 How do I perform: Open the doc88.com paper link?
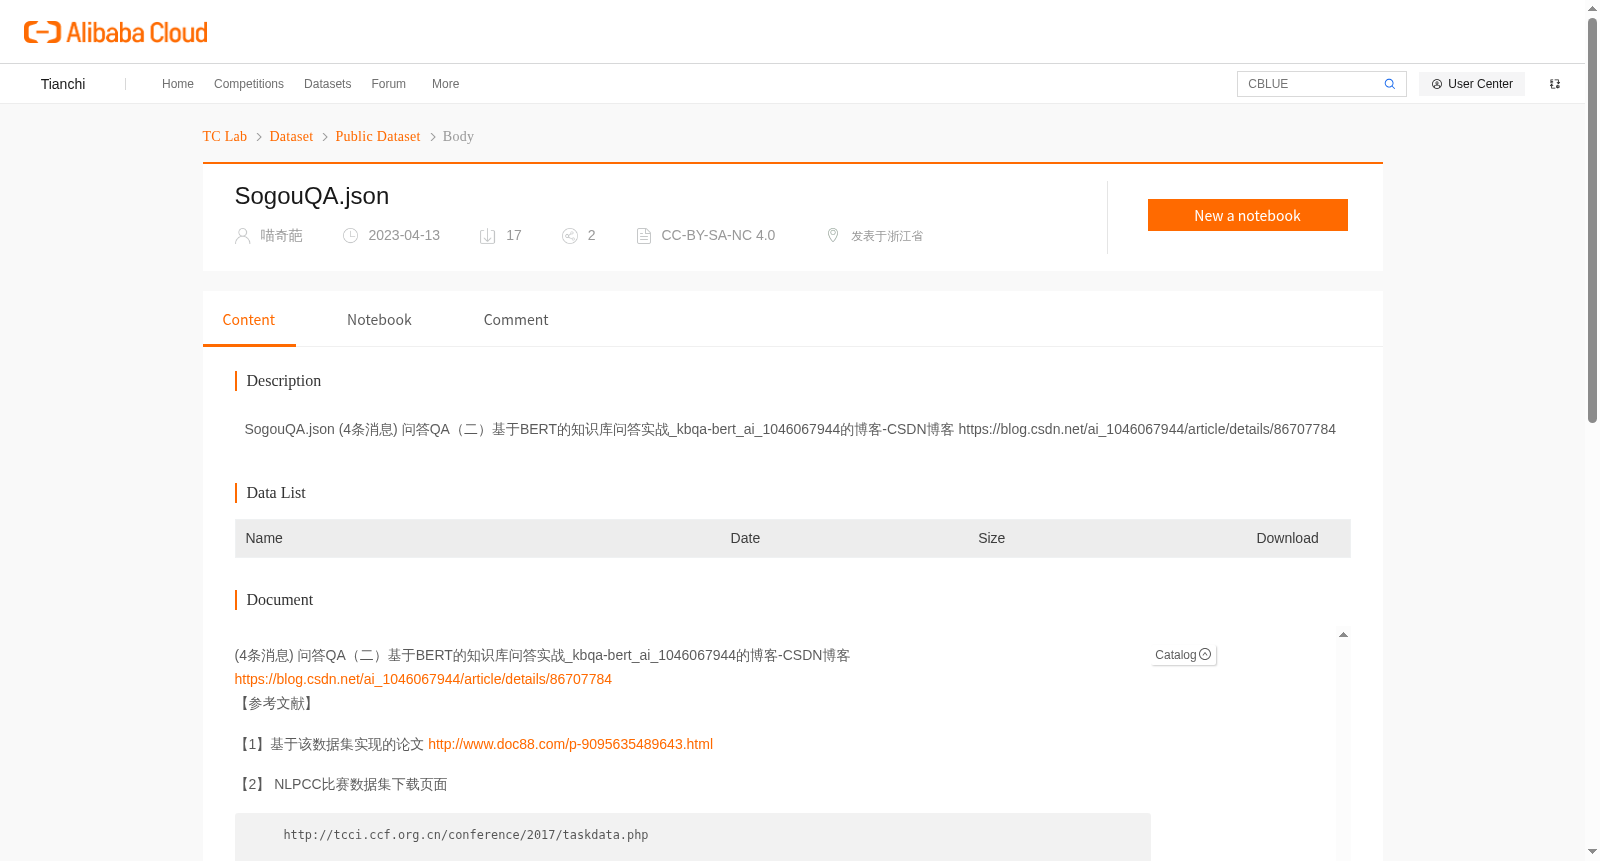(x=570, y=744)
